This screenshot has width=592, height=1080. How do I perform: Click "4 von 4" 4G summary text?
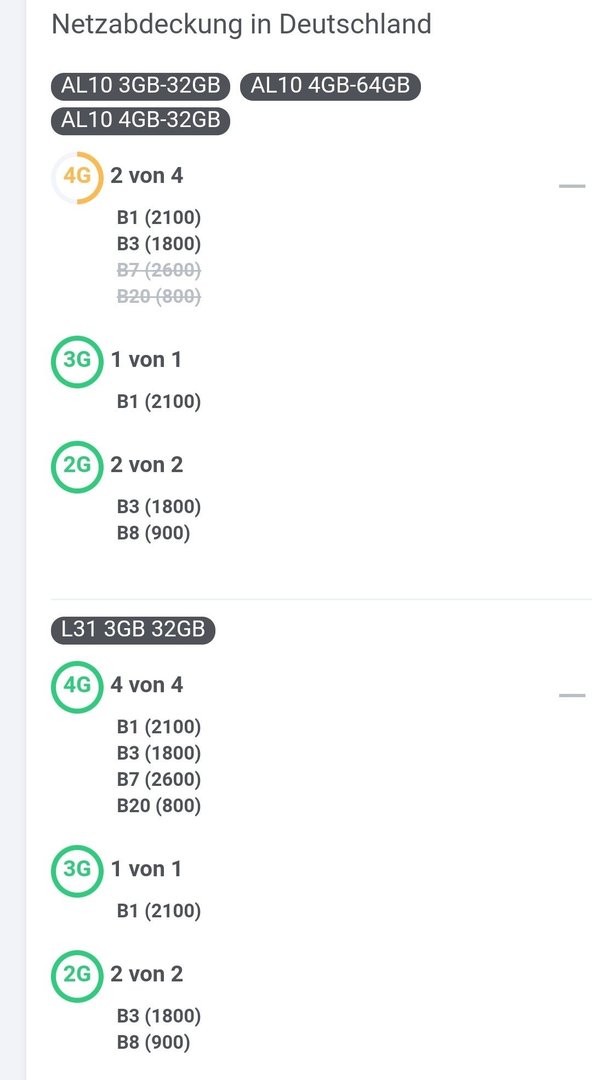(x=147, y=685)
